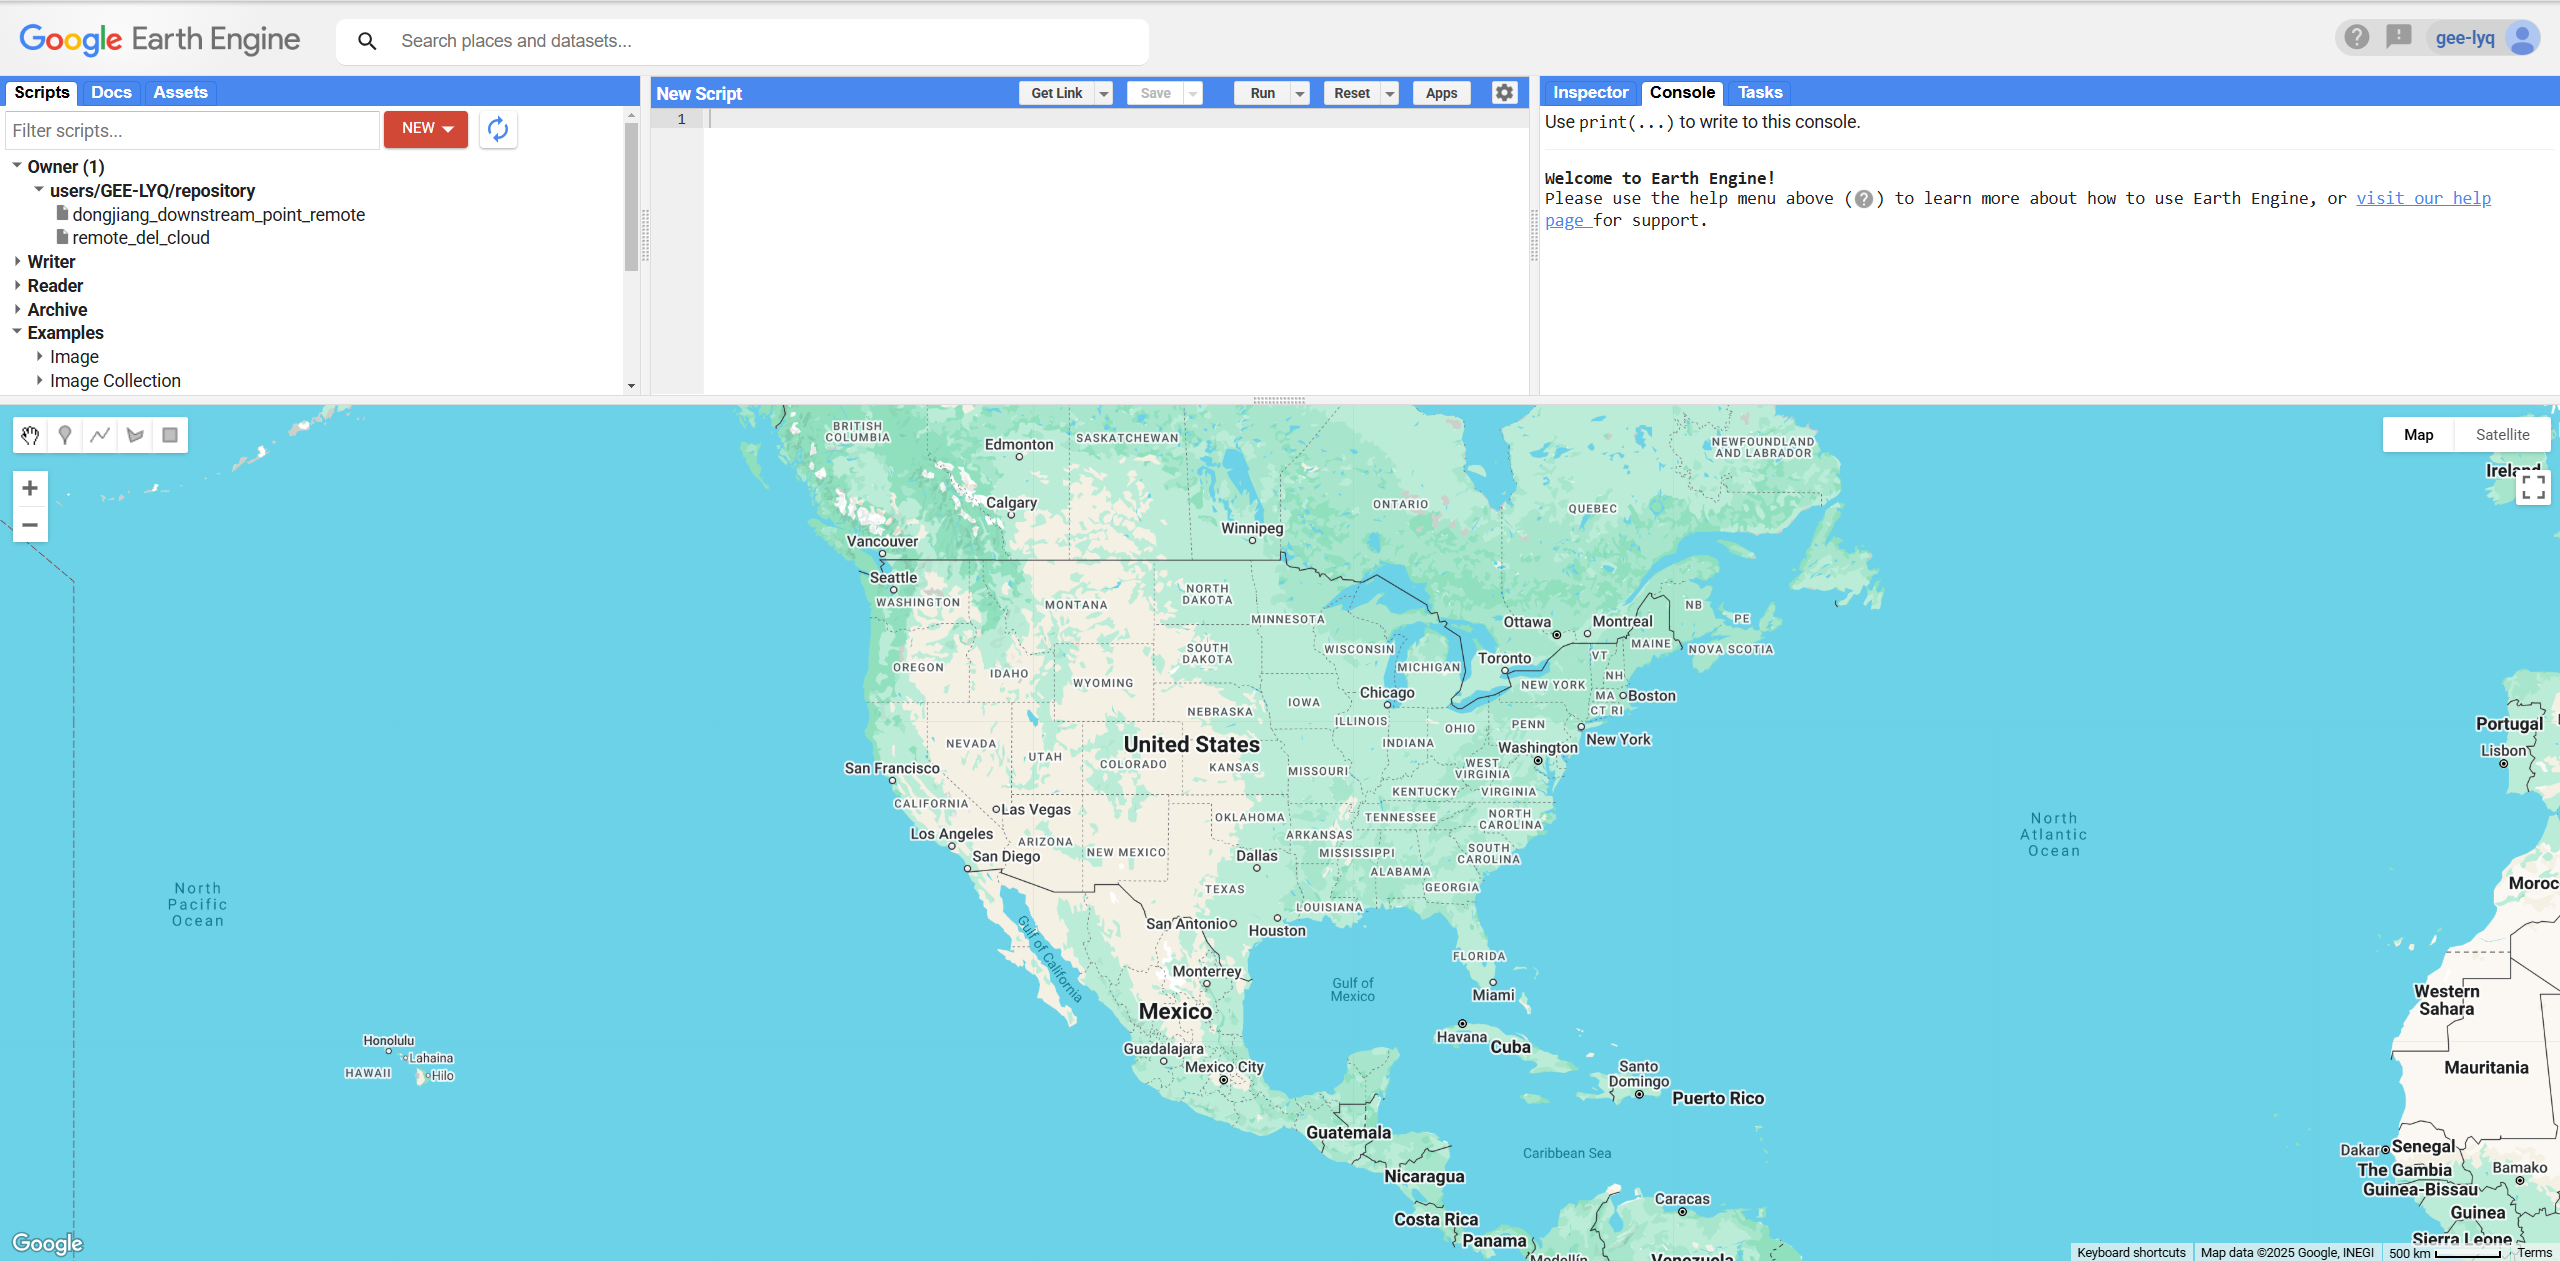Open the NEW script dropdown
The width and height of the screenshot is (2560, 1261).
(x=426, y=129)
